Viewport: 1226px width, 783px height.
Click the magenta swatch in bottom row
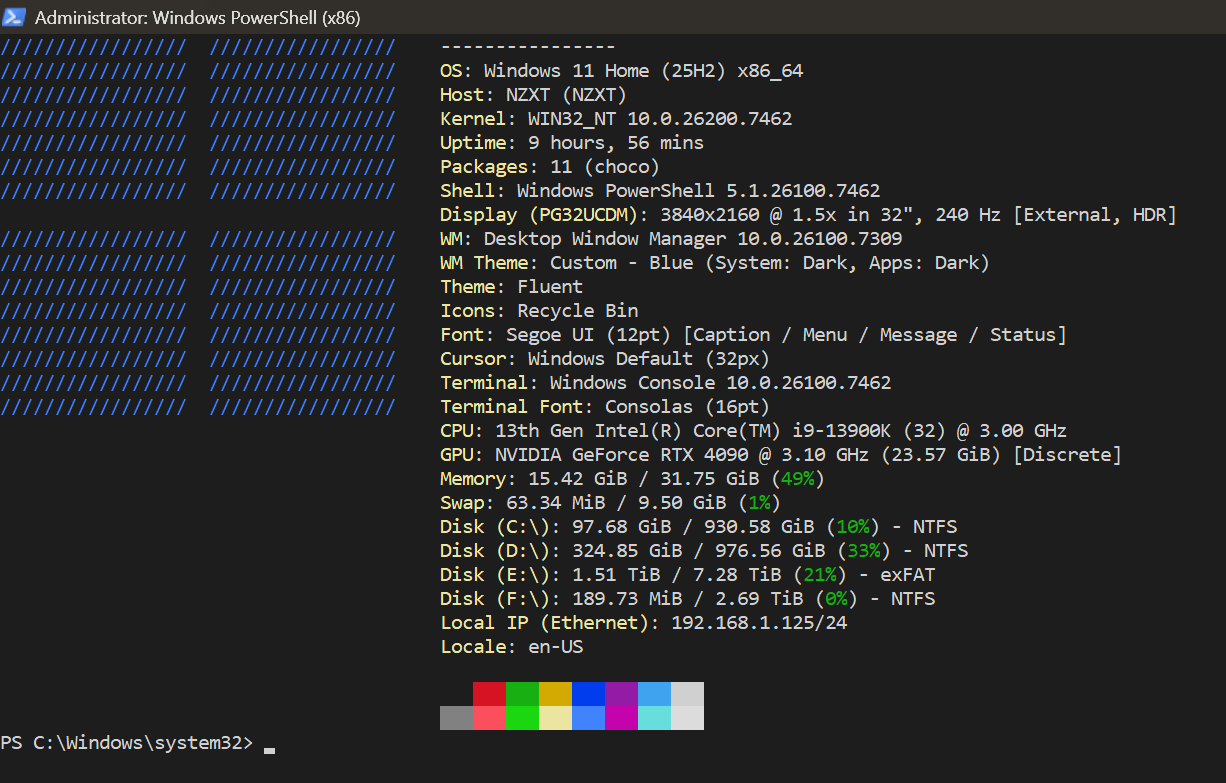coord(621,718)
